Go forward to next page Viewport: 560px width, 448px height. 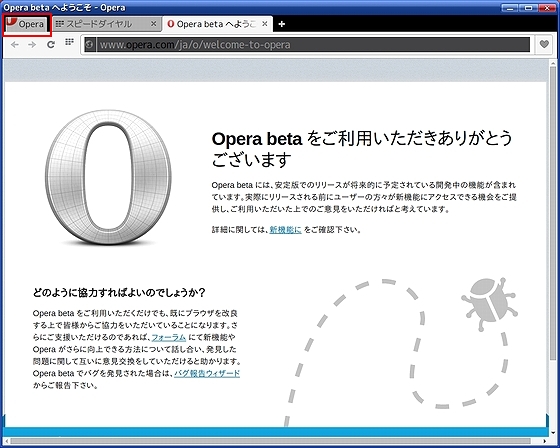[32, 45]
